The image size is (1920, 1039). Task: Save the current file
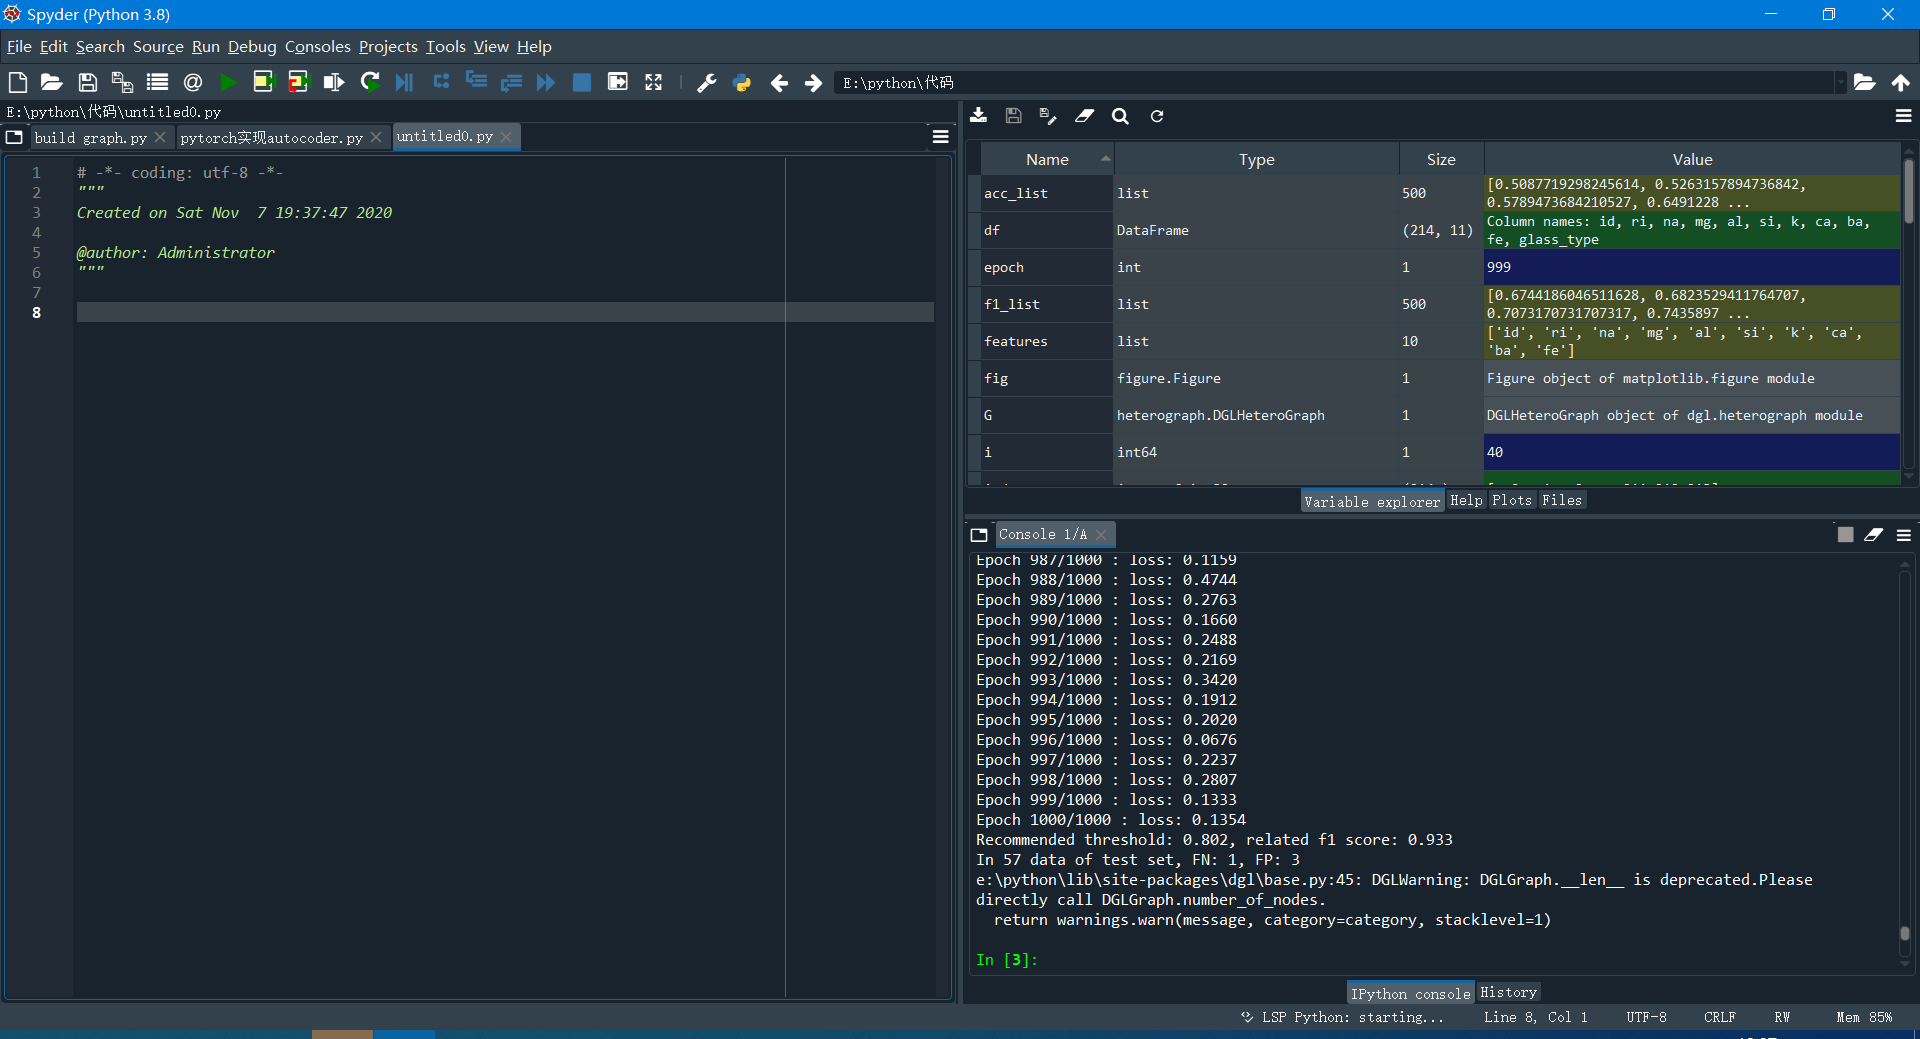coord(88,82)
